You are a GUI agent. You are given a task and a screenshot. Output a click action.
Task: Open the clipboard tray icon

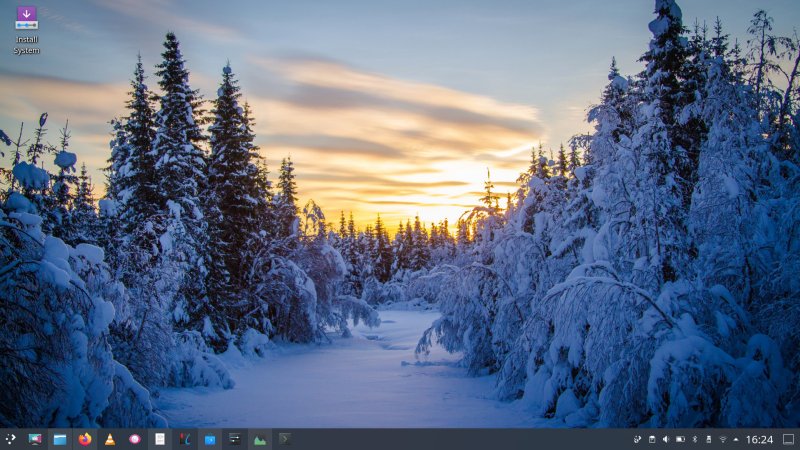point(652,439)
